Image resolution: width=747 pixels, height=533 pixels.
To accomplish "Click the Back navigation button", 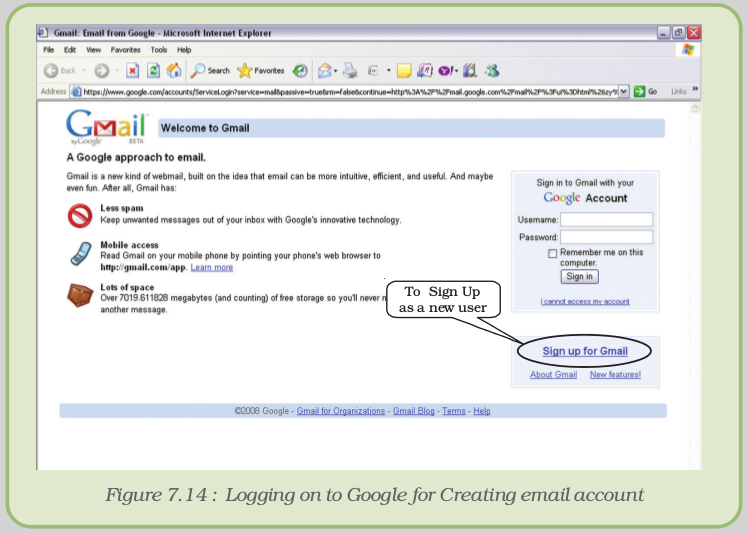I will click(60, 70).
